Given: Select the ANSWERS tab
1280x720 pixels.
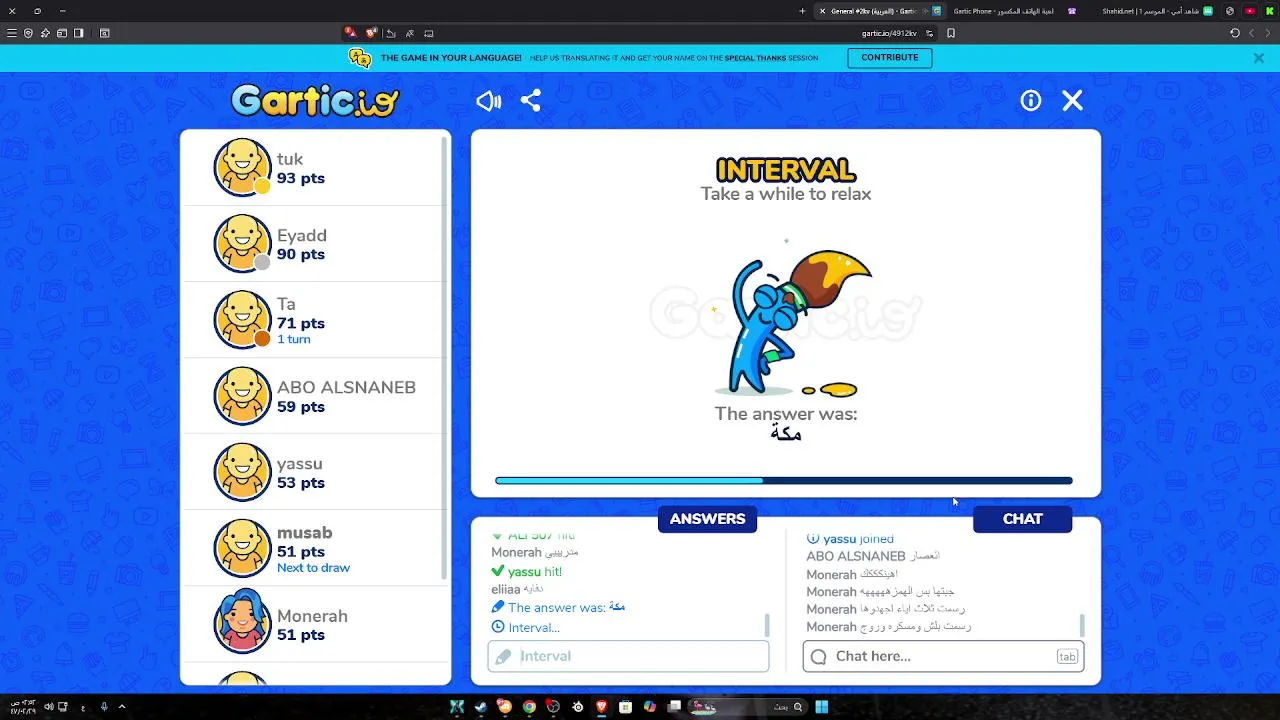Looking at the screenshot, I should pyautogui.click(x=707, y=519).
